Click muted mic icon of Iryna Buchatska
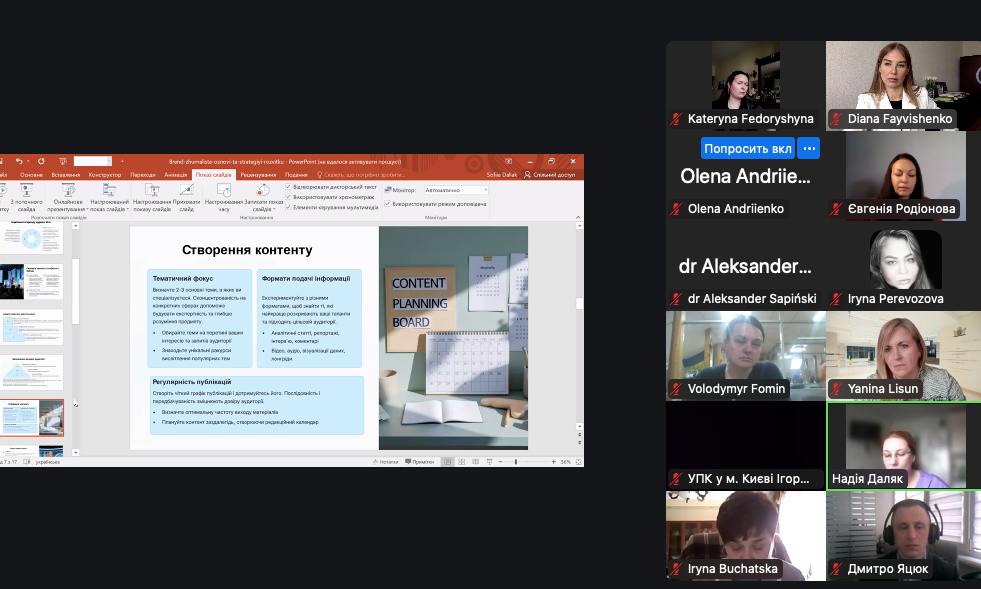This screenshot has height=589, width=981. pyautogui.click(x=676, y=569)
